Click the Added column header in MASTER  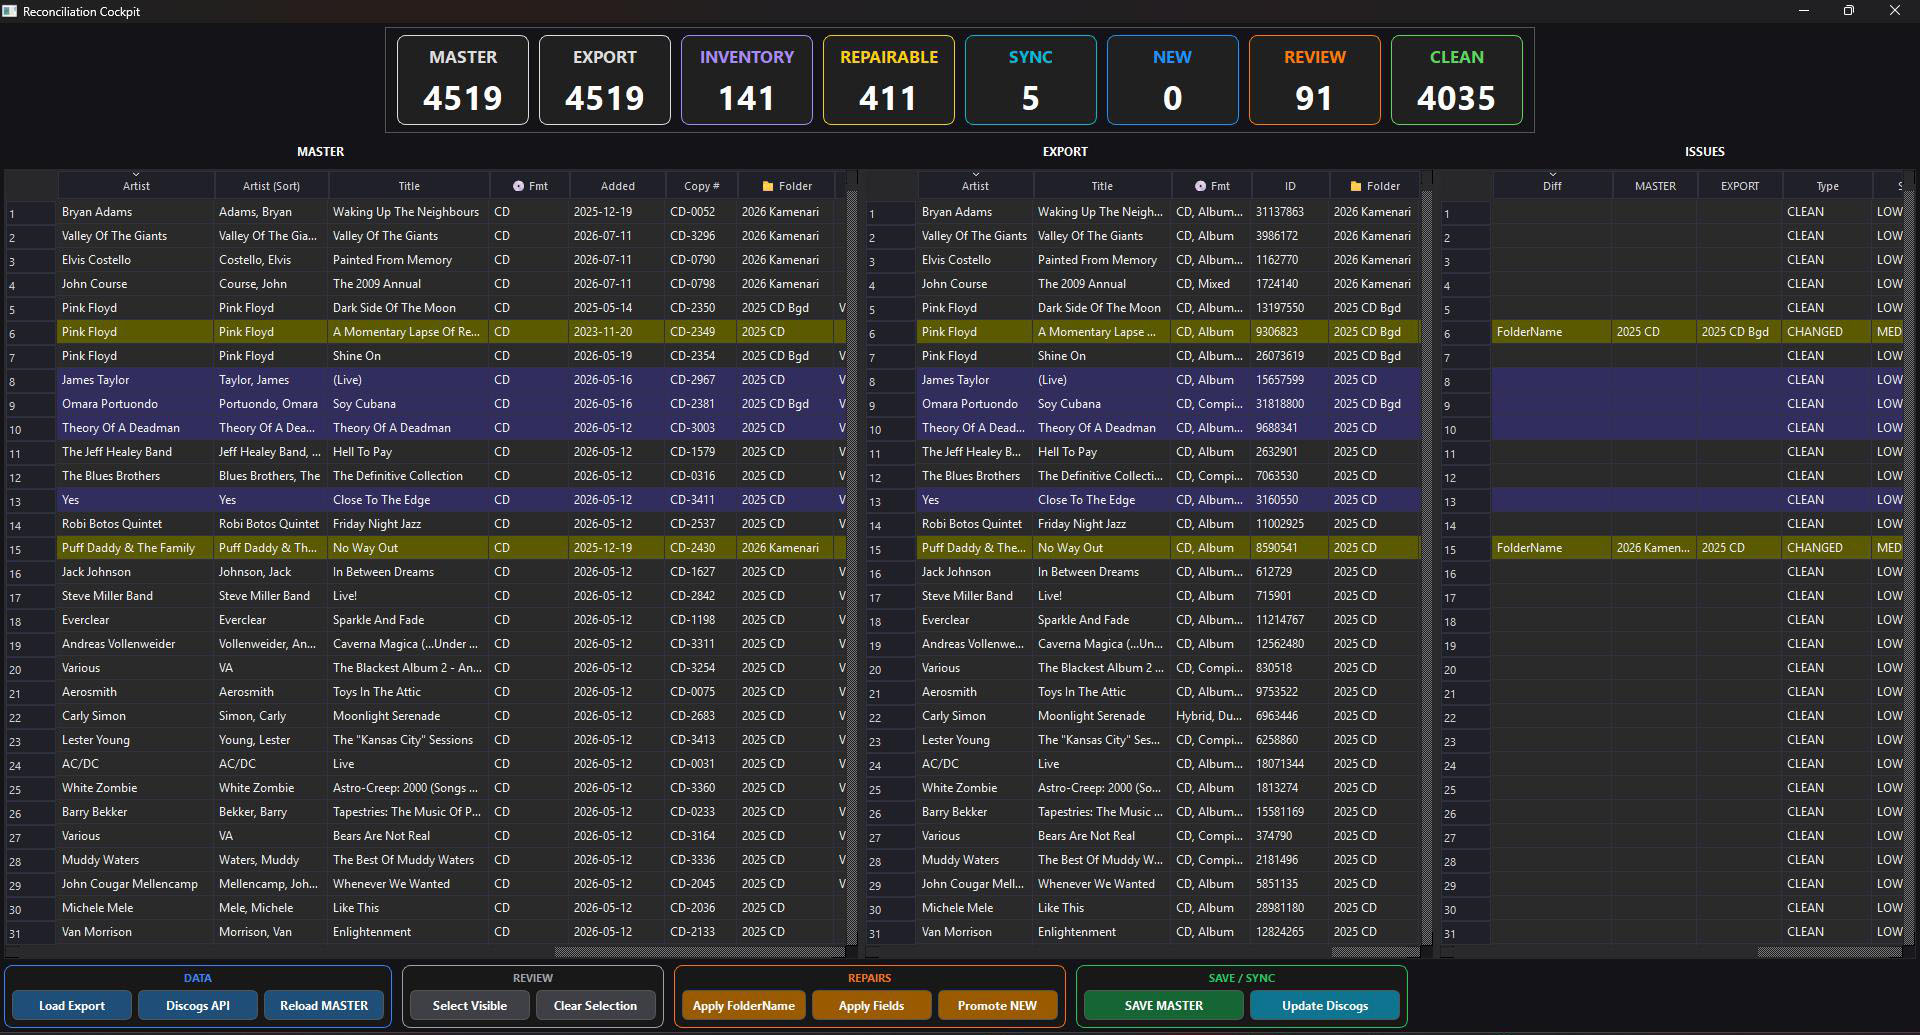617,186
